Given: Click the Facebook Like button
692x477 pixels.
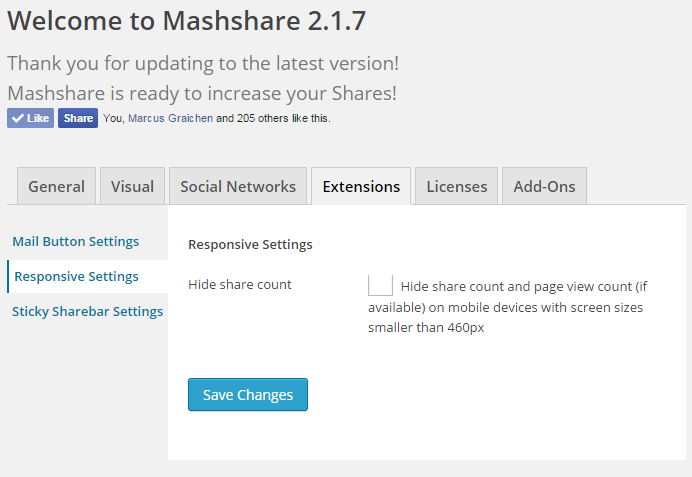Looking at the screenshot, I should (30, 118).
